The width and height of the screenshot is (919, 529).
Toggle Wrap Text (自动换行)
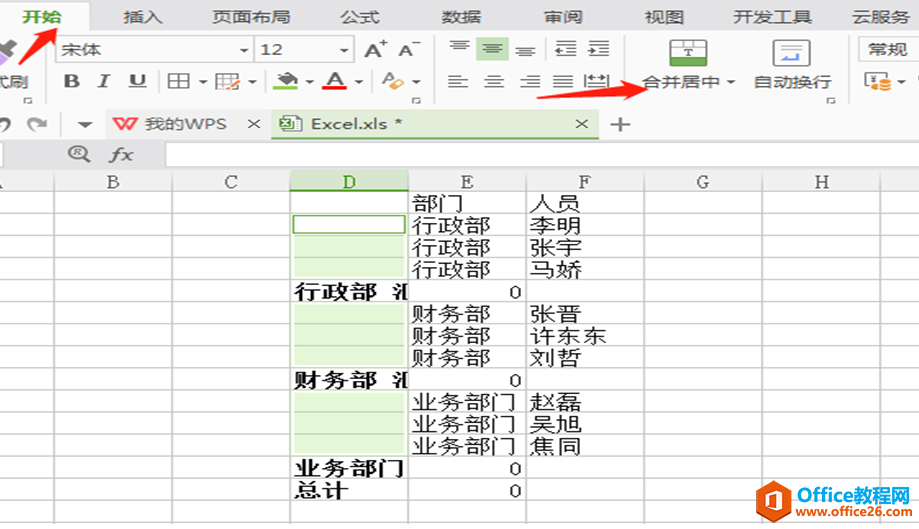click(792, 64)
